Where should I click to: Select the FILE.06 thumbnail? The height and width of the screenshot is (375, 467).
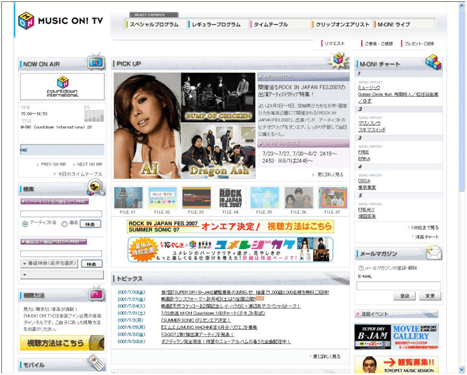(299, 198)
